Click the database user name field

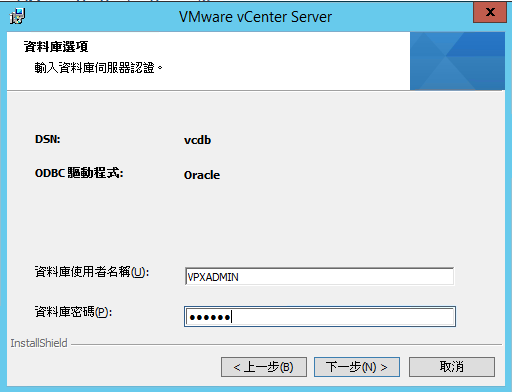pyautogui.click(x=319, y=276)
